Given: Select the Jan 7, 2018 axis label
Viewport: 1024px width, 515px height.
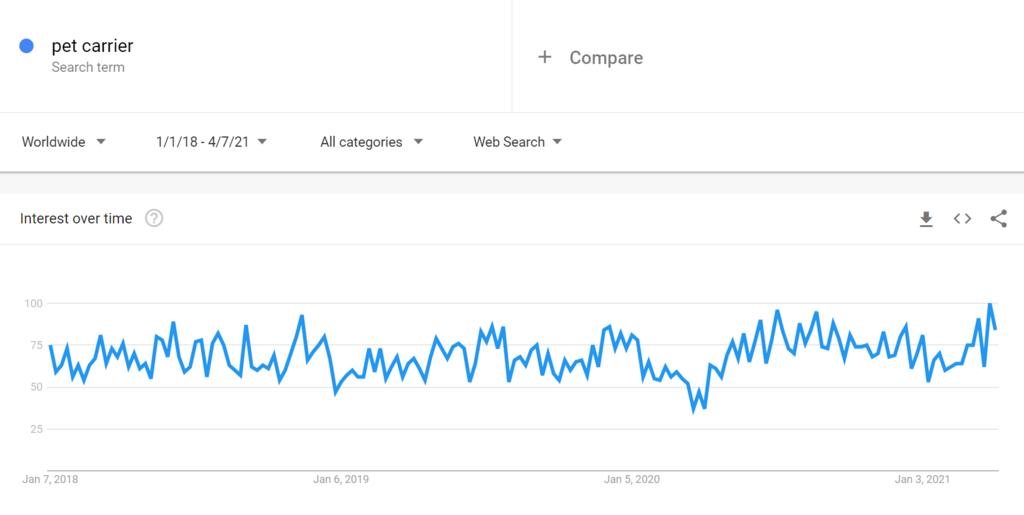Looking at the screenshot, I should (x=50, y=479).
